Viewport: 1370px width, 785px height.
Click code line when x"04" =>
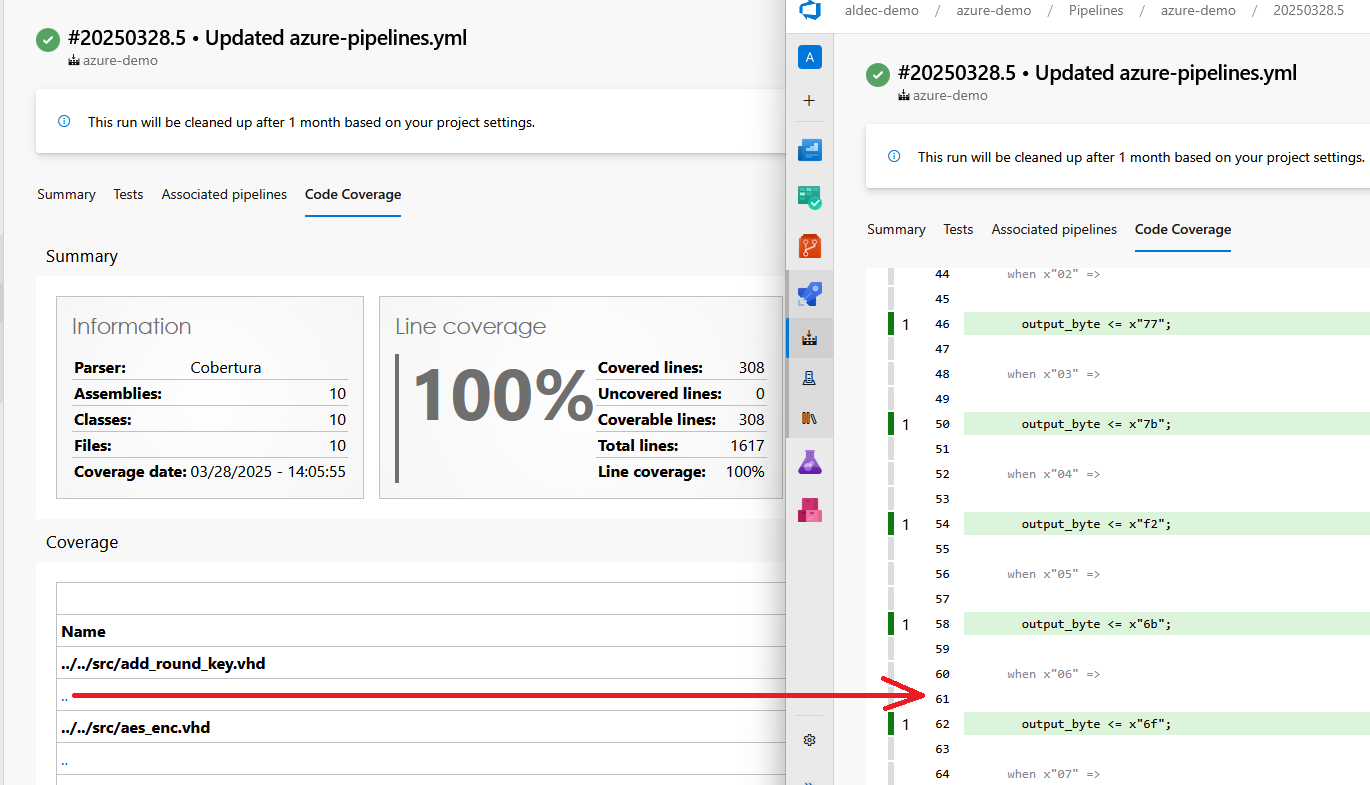click(x=1053, y=474)
